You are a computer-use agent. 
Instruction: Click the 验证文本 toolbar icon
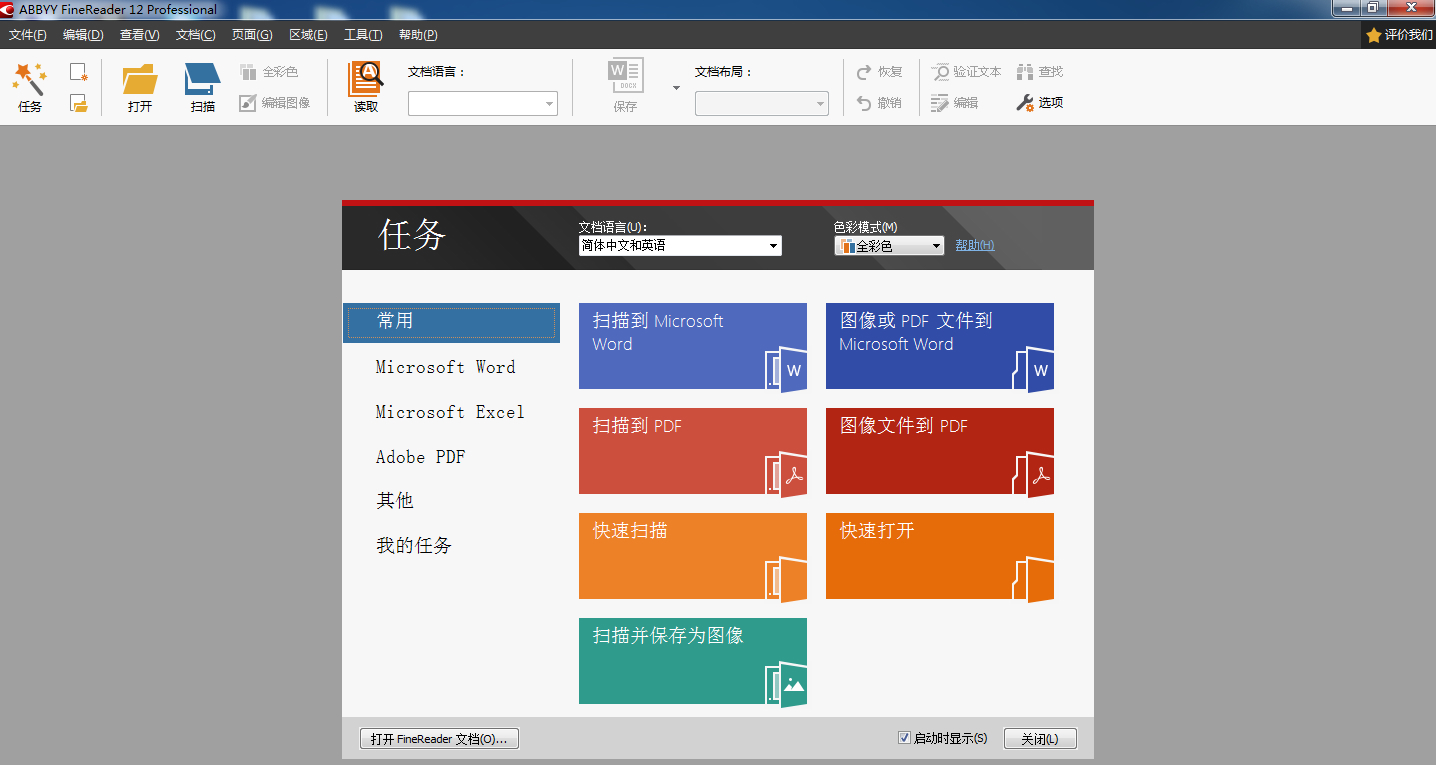pos(940,72)
